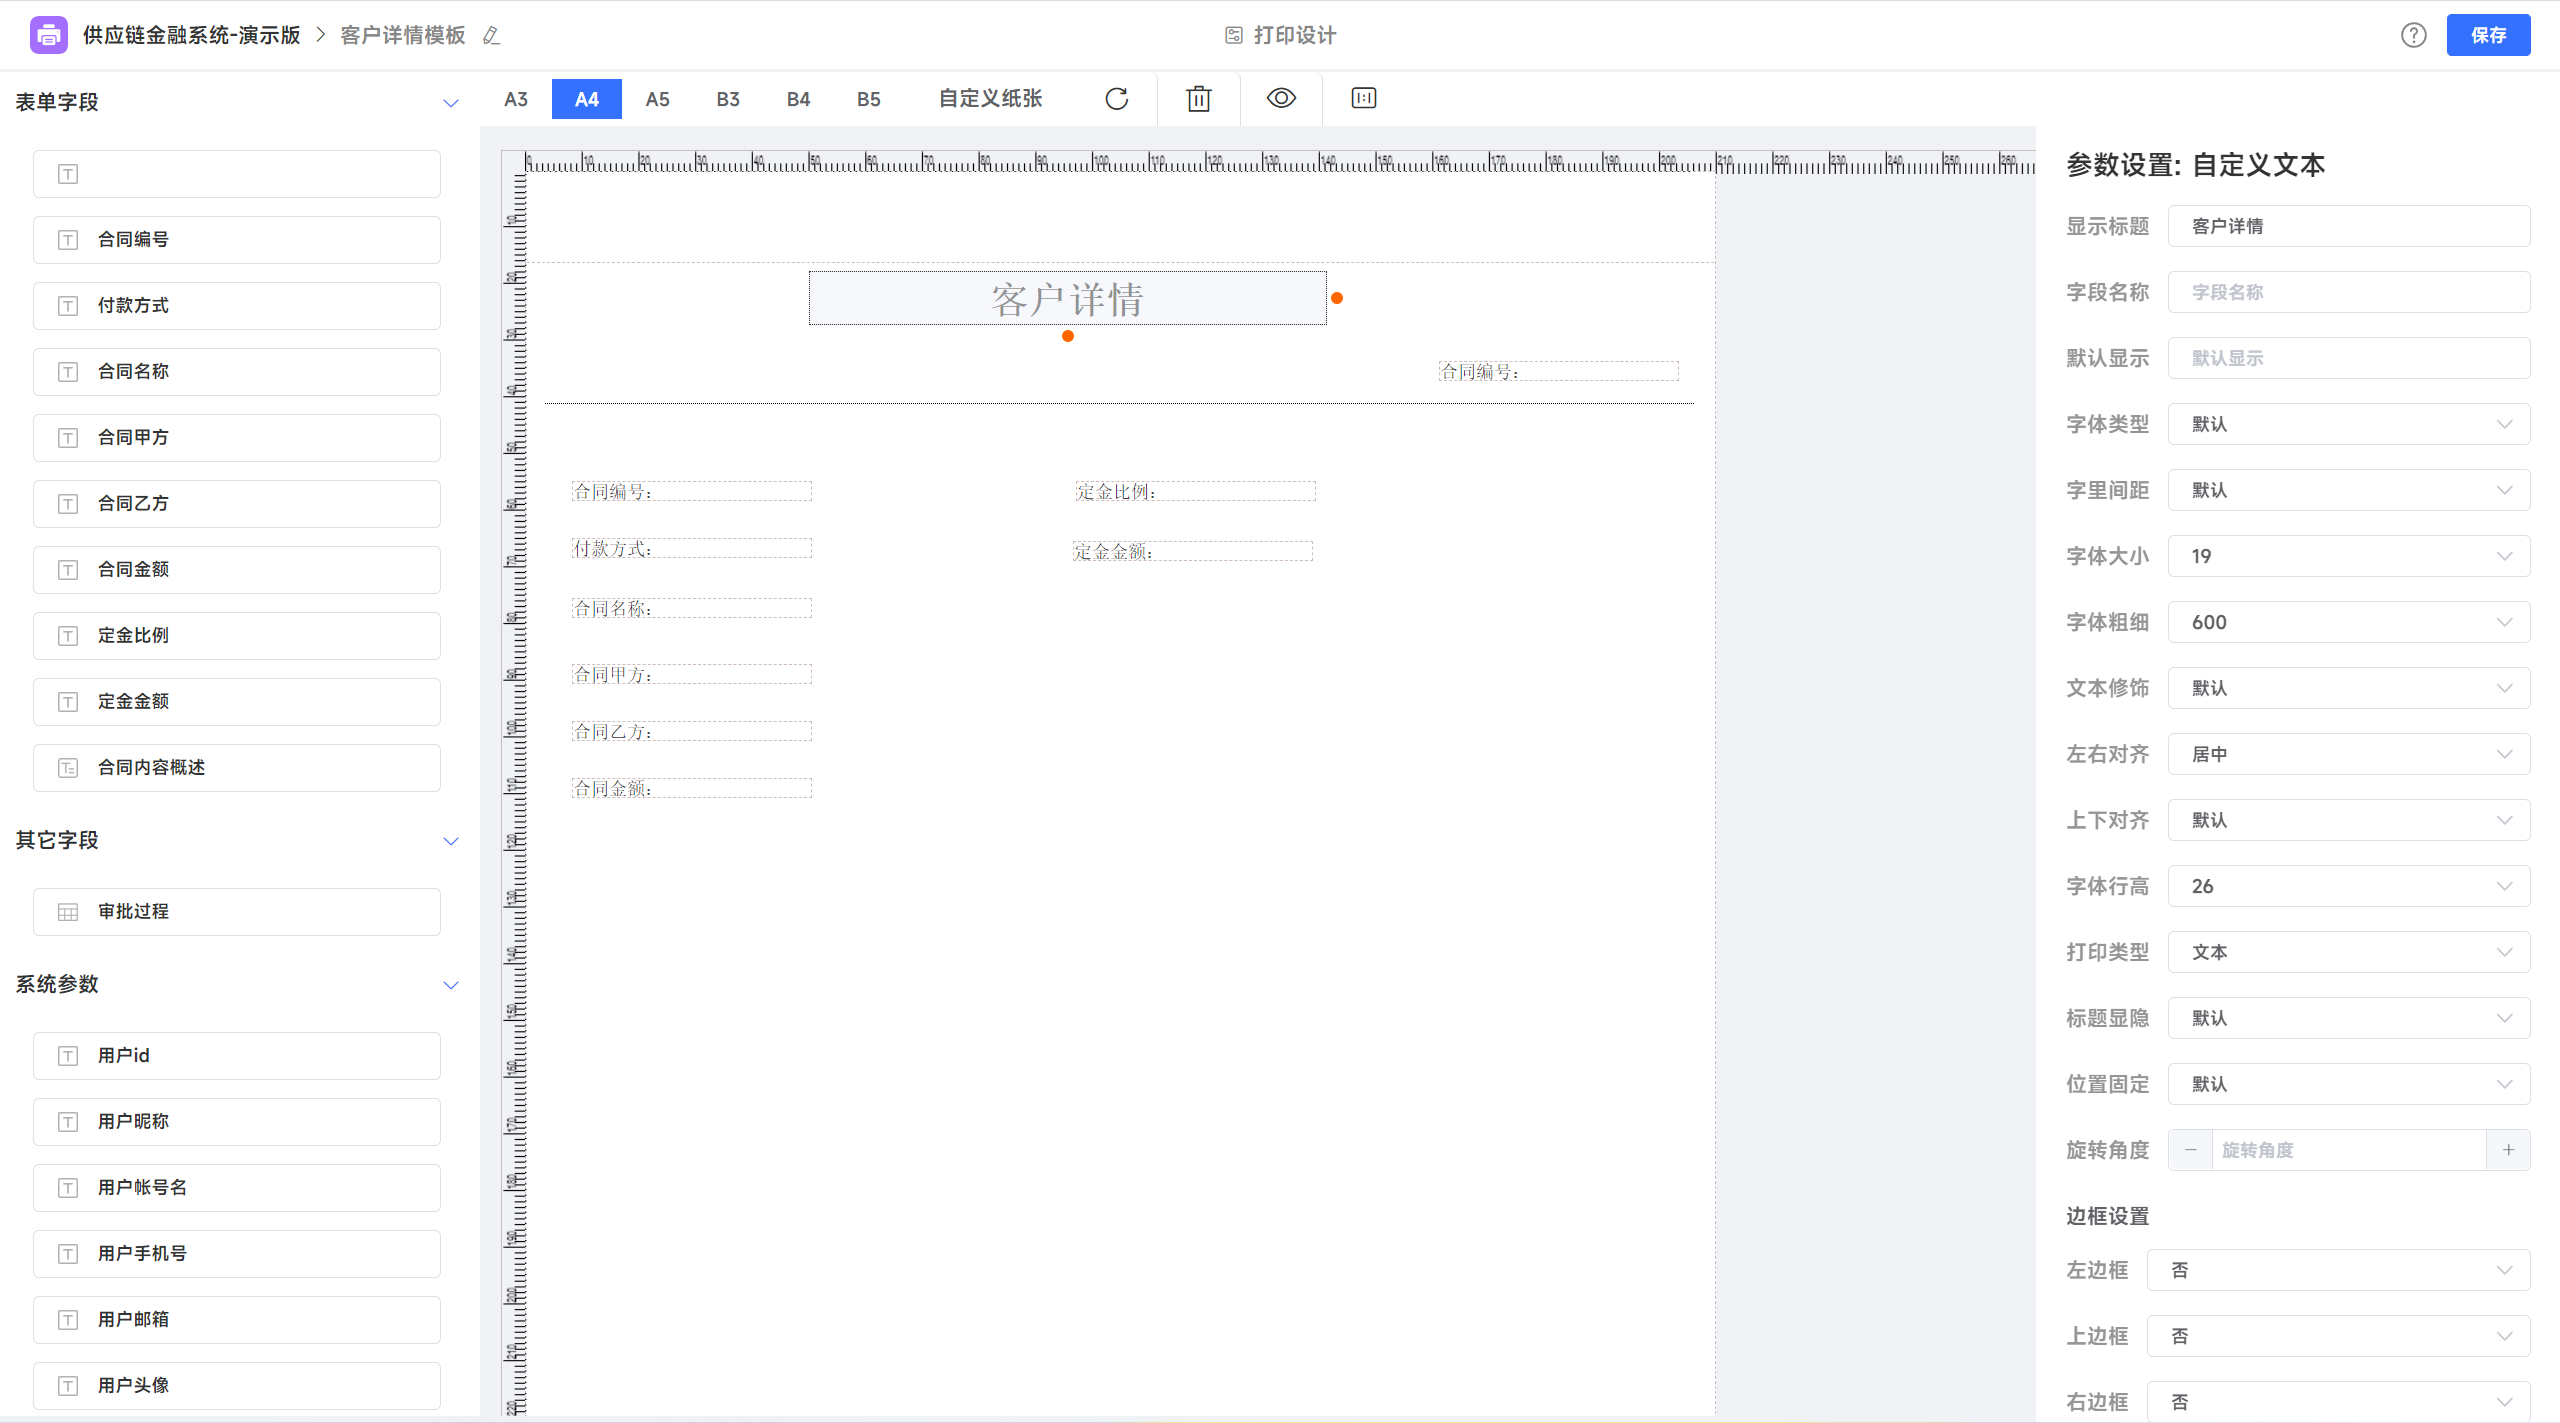The height and width of the screenshot is (1423, 2560).
Task: Select A3 paper size
Action: pyautogui.click(x=516, y=99)
